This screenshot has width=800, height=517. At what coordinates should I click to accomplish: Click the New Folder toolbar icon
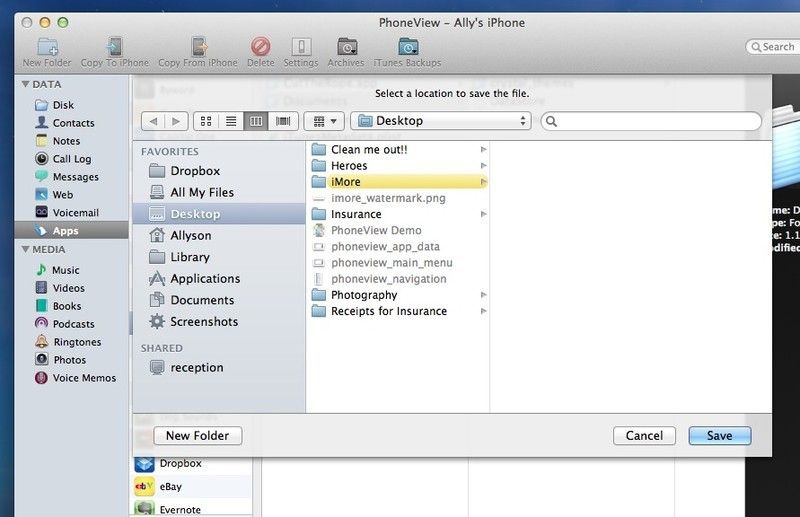coord(46,47)
